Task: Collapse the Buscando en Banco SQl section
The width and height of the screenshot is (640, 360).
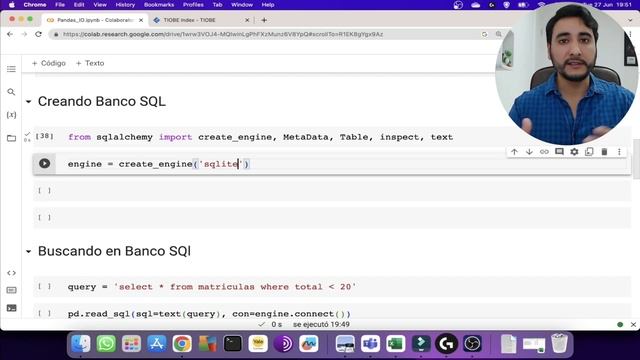Action: [28, 251]
